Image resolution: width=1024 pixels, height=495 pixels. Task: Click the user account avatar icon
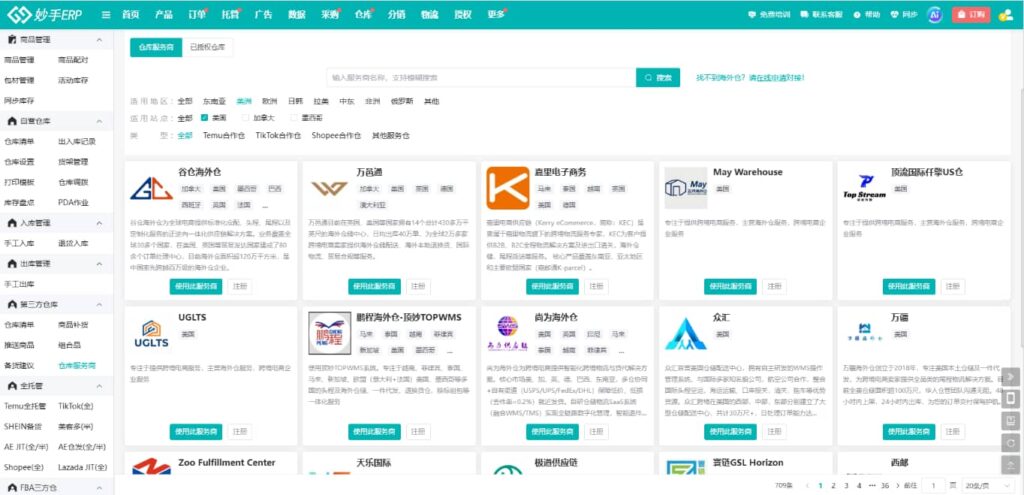pyautogui.click(x=1005, y=14)
